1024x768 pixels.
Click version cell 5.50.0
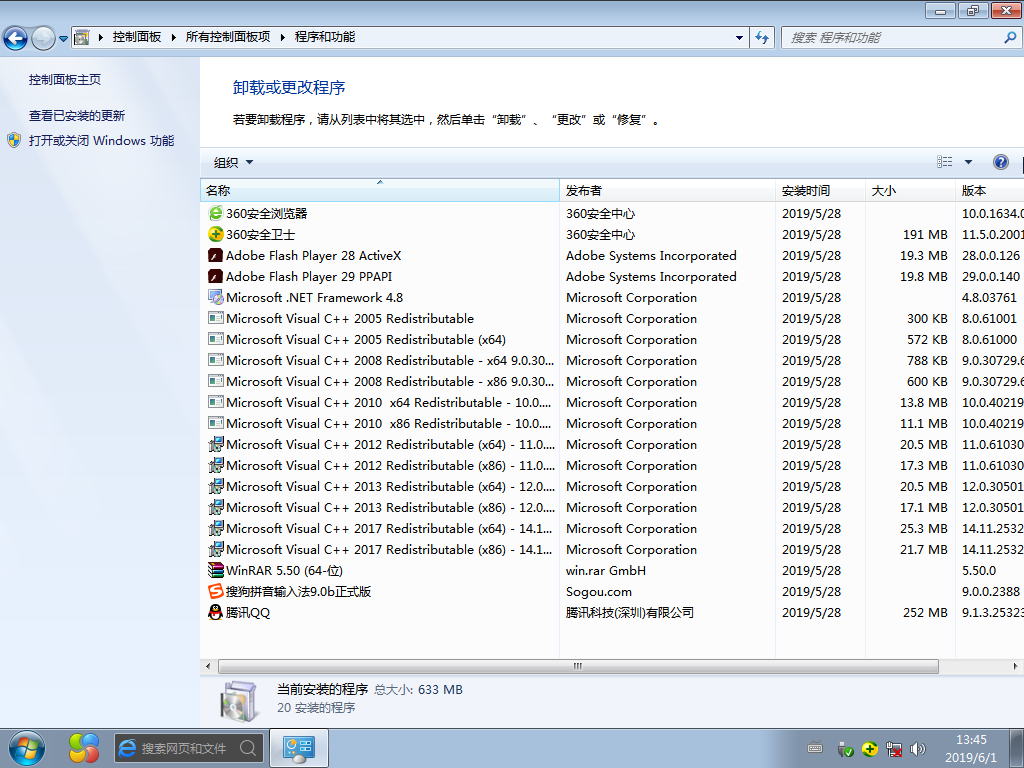tap(979, 570)
